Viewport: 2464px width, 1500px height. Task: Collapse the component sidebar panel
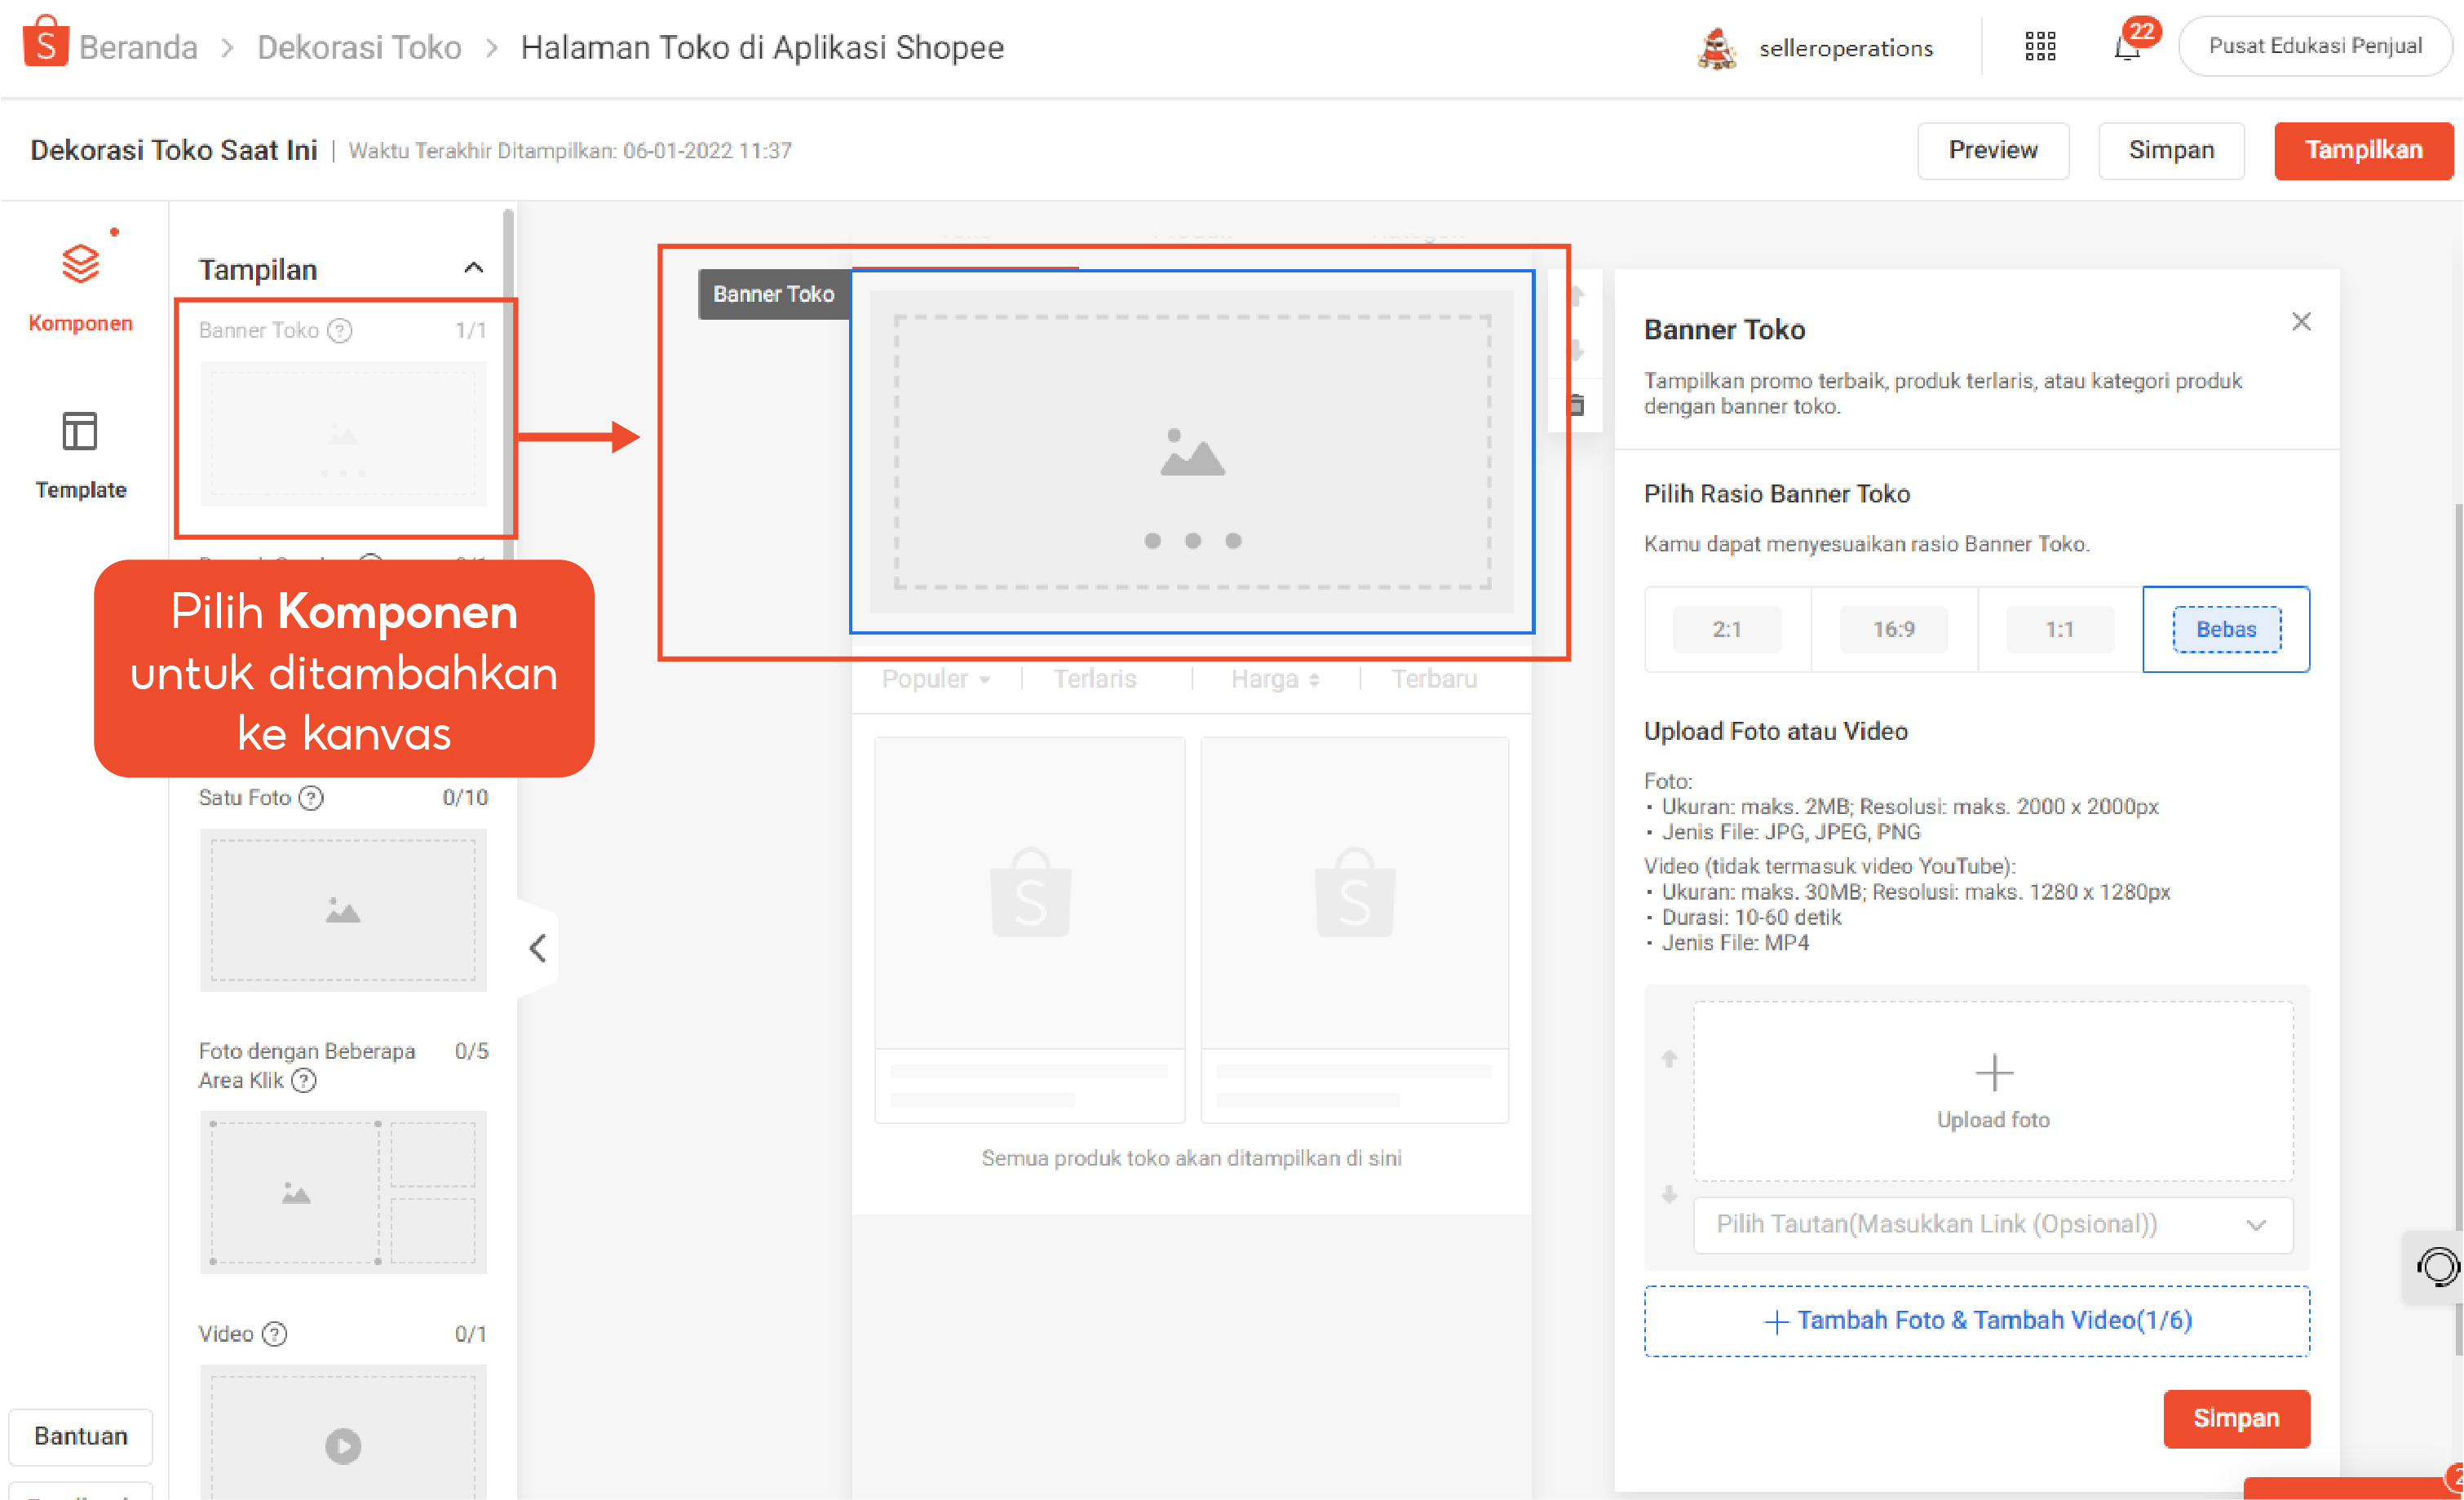538,948
